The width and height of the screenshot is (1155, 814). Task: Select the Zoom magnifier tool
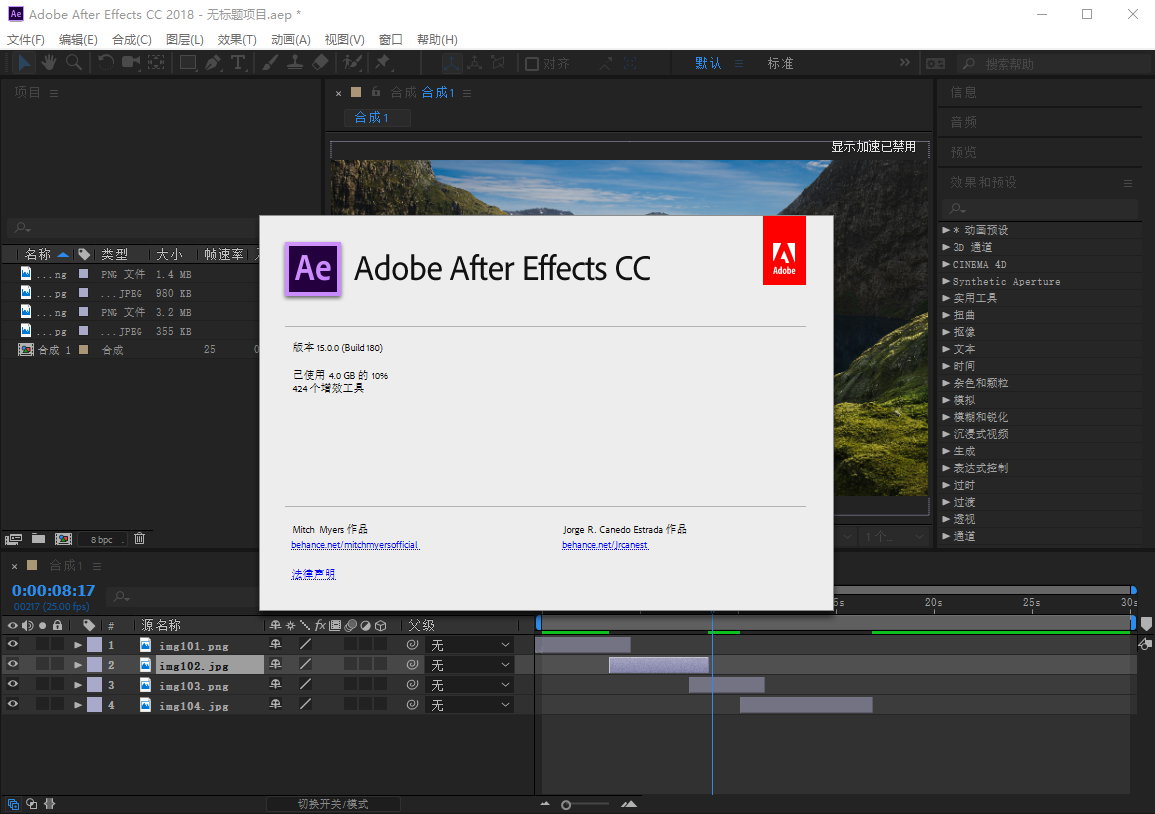74,63
